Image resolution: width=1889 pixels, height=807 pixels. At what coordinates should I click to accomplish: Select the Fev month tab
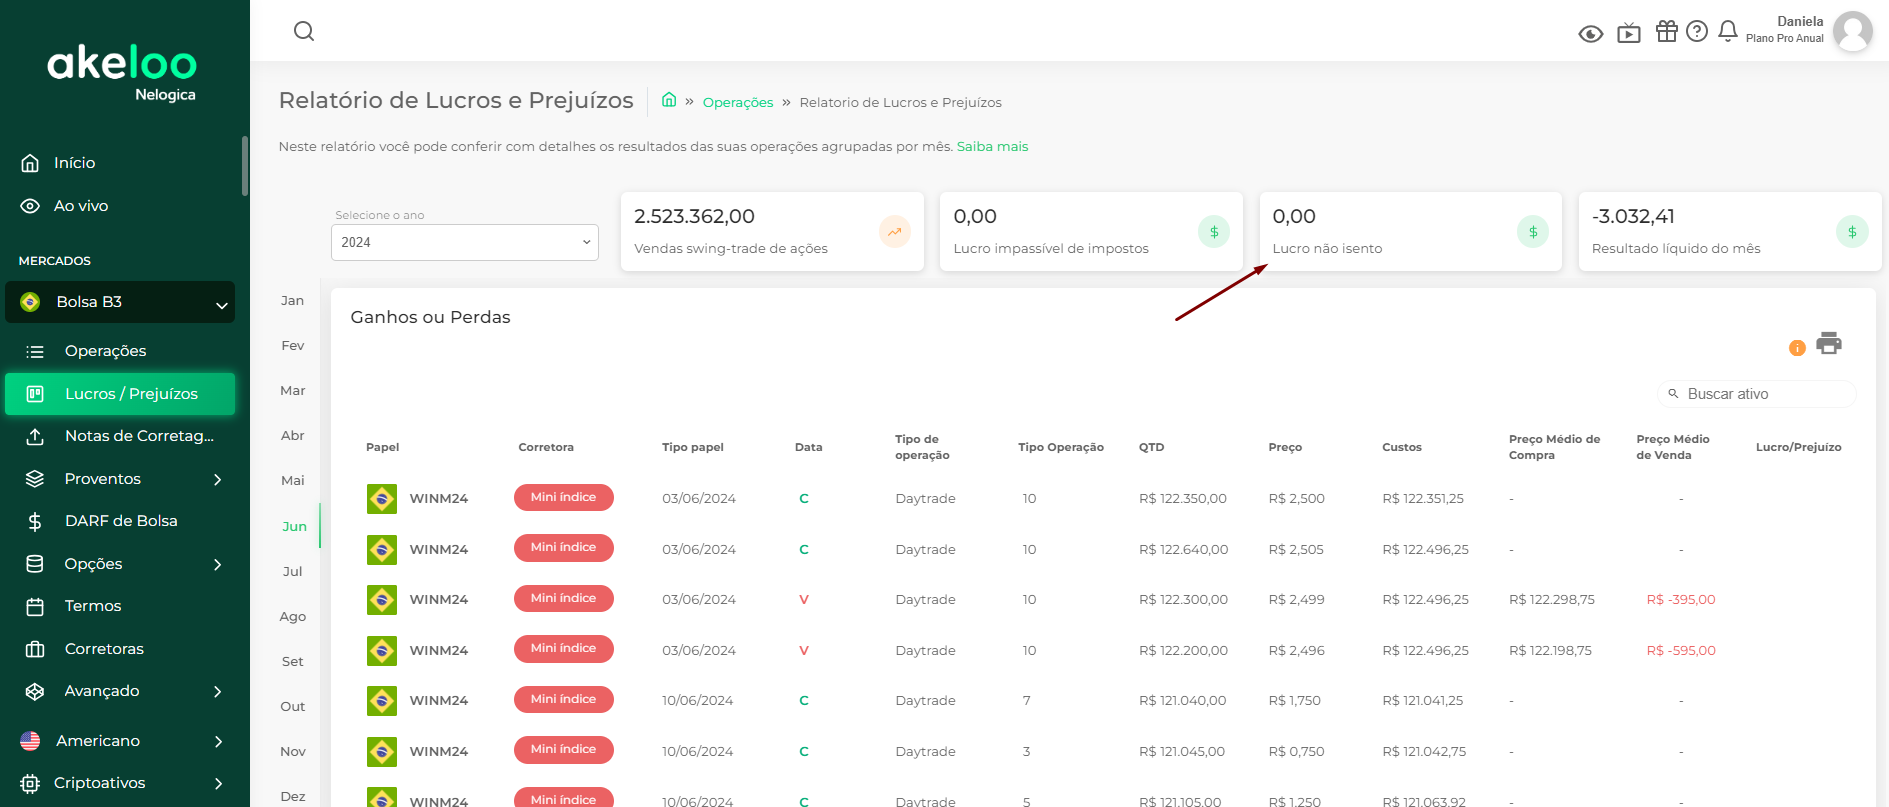tap(292, 345)
